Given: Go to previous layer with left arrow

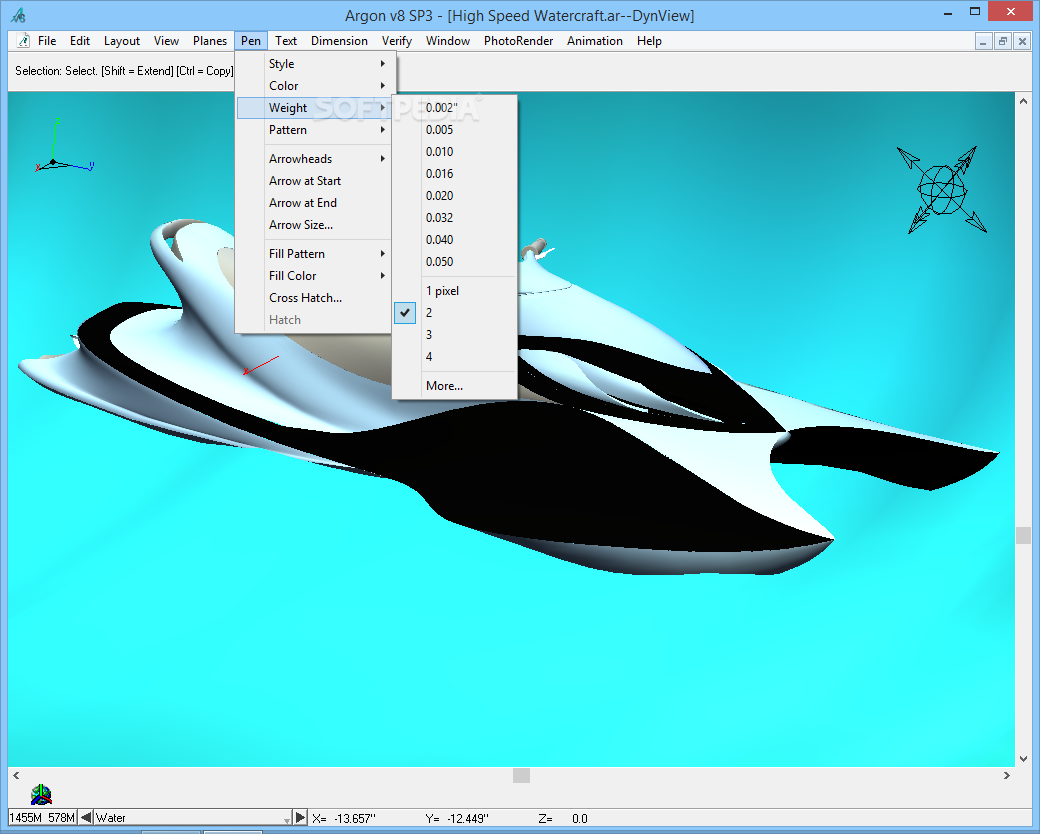Looking at the screenshot, I should [86, 817].
